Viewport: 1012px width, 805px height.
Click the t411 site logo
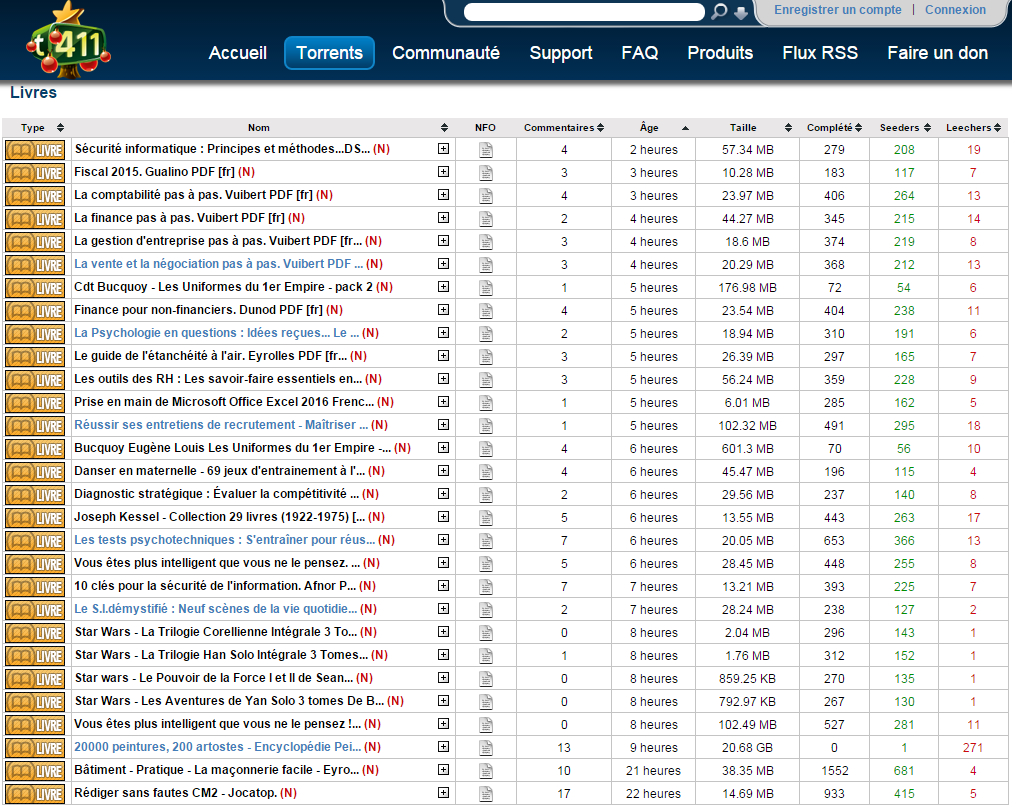[x=67, y=40]
